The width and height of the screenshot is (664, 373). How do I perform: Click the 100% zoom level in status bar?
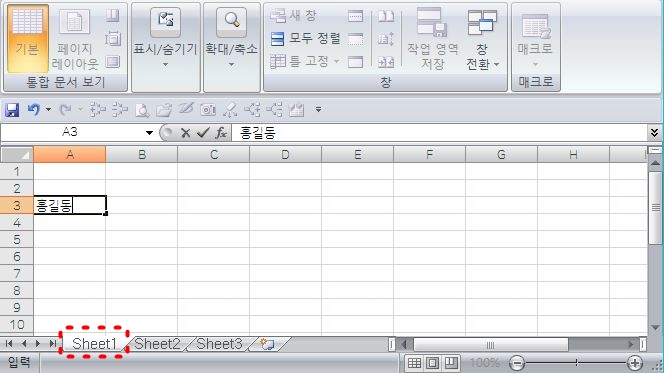[x=484, y=363]
